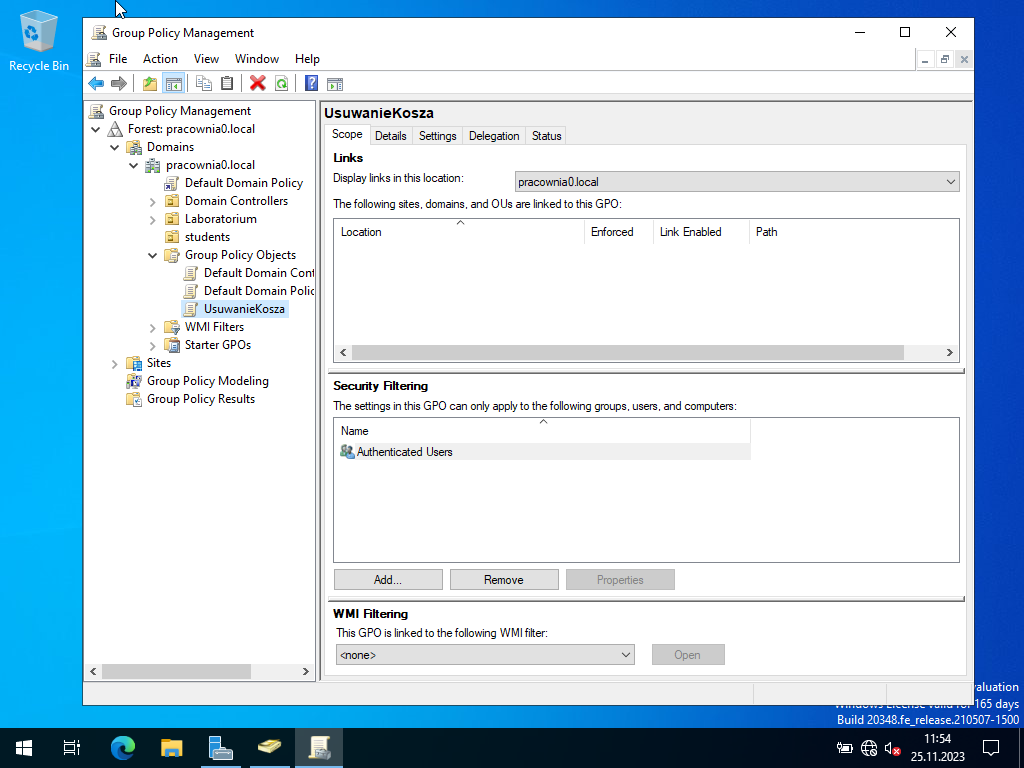Viewport: 1024px width, 768px height.
Task: Select the students OU in tree
Action: coord(207,237)
